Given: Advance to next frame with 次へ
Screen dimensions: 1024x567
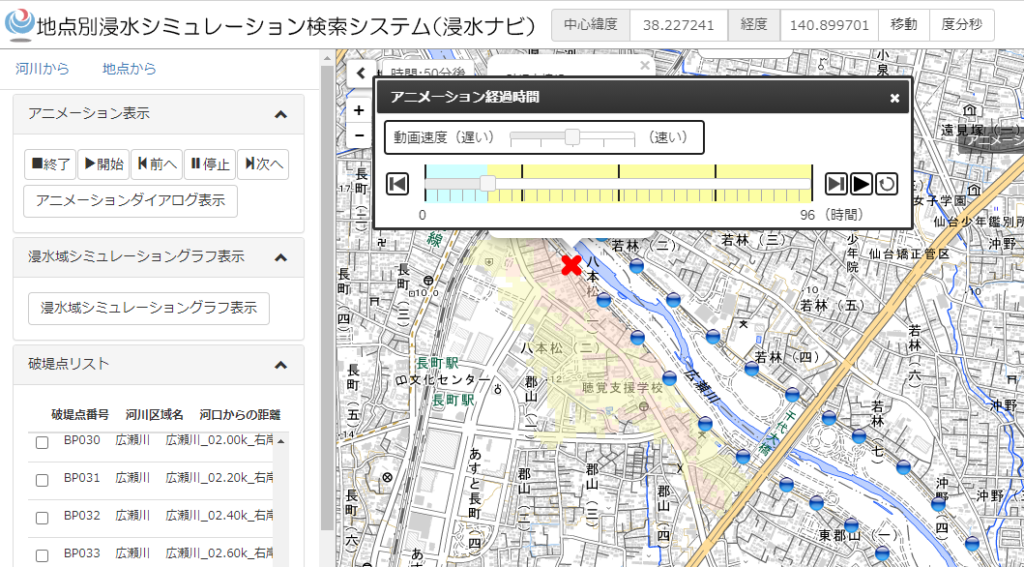Looking at the screenshot, I should pos(263,164).
